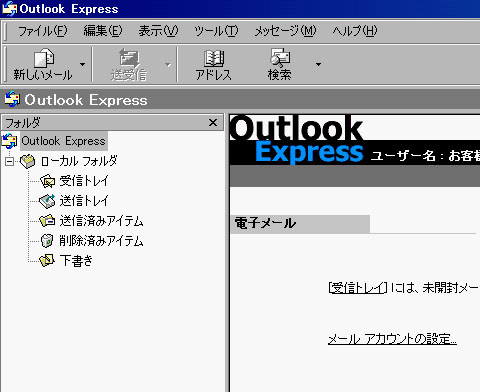Open the メール アカウントの設定 link
The width and height of the screenshot is (480, 392).
click(392, 339)
